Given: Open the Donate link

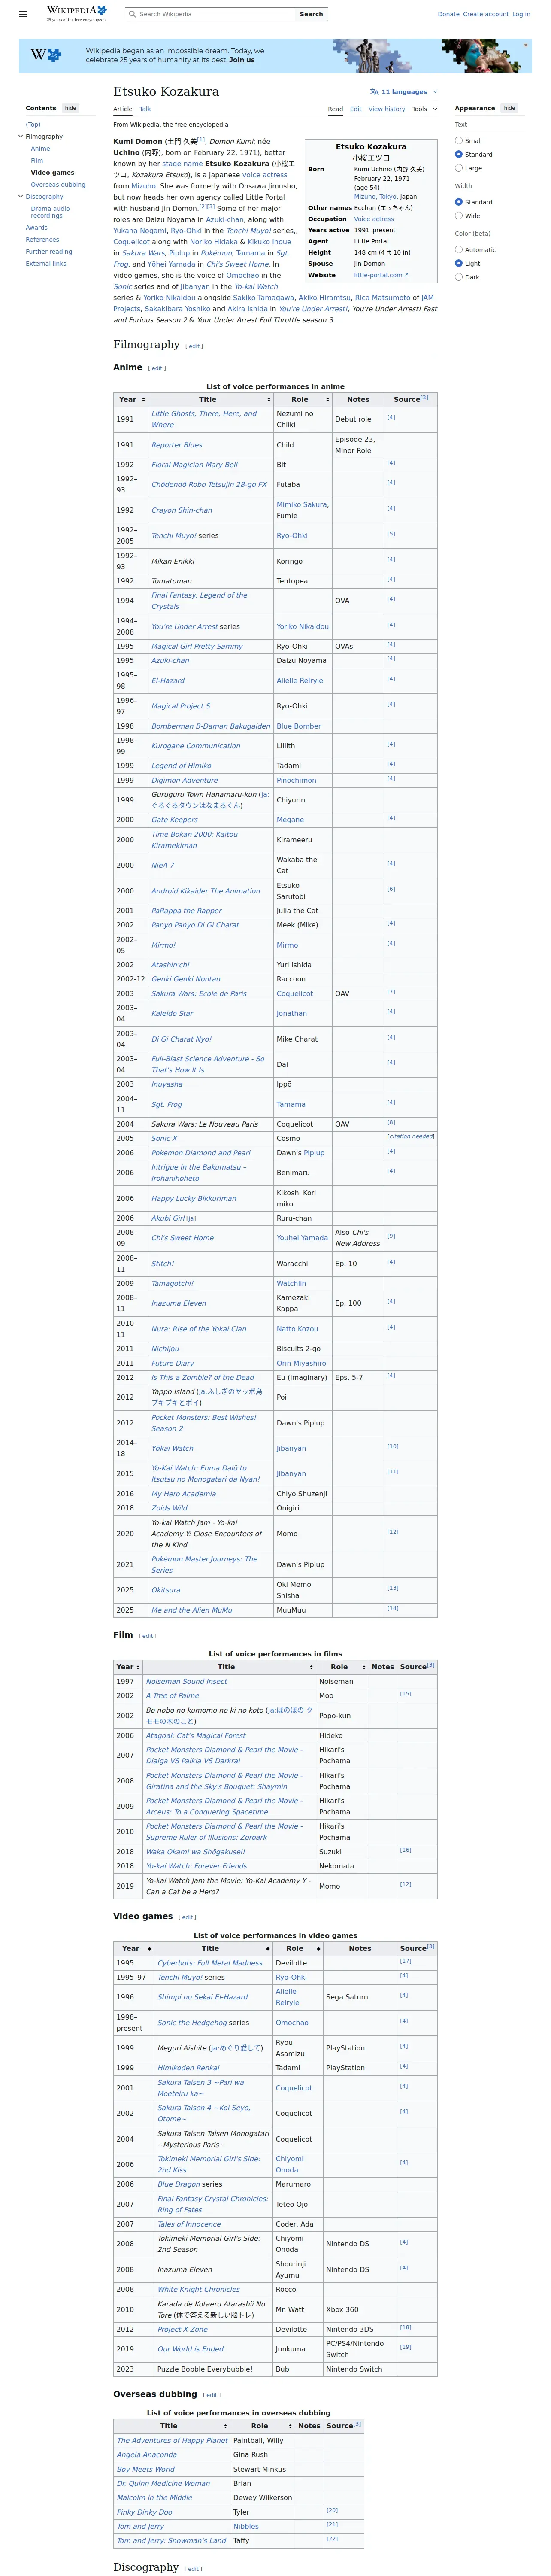Looking at the screenshot, I should [448, 14].
